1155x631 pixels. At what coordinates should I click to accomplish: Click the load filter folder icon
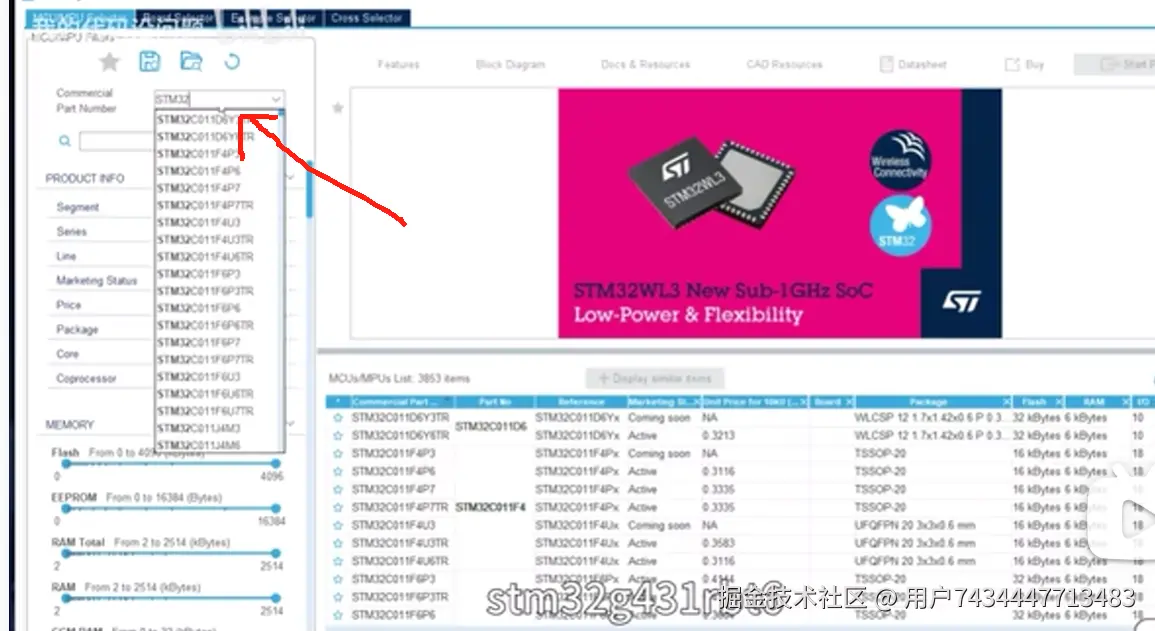(x=190, y=62)
